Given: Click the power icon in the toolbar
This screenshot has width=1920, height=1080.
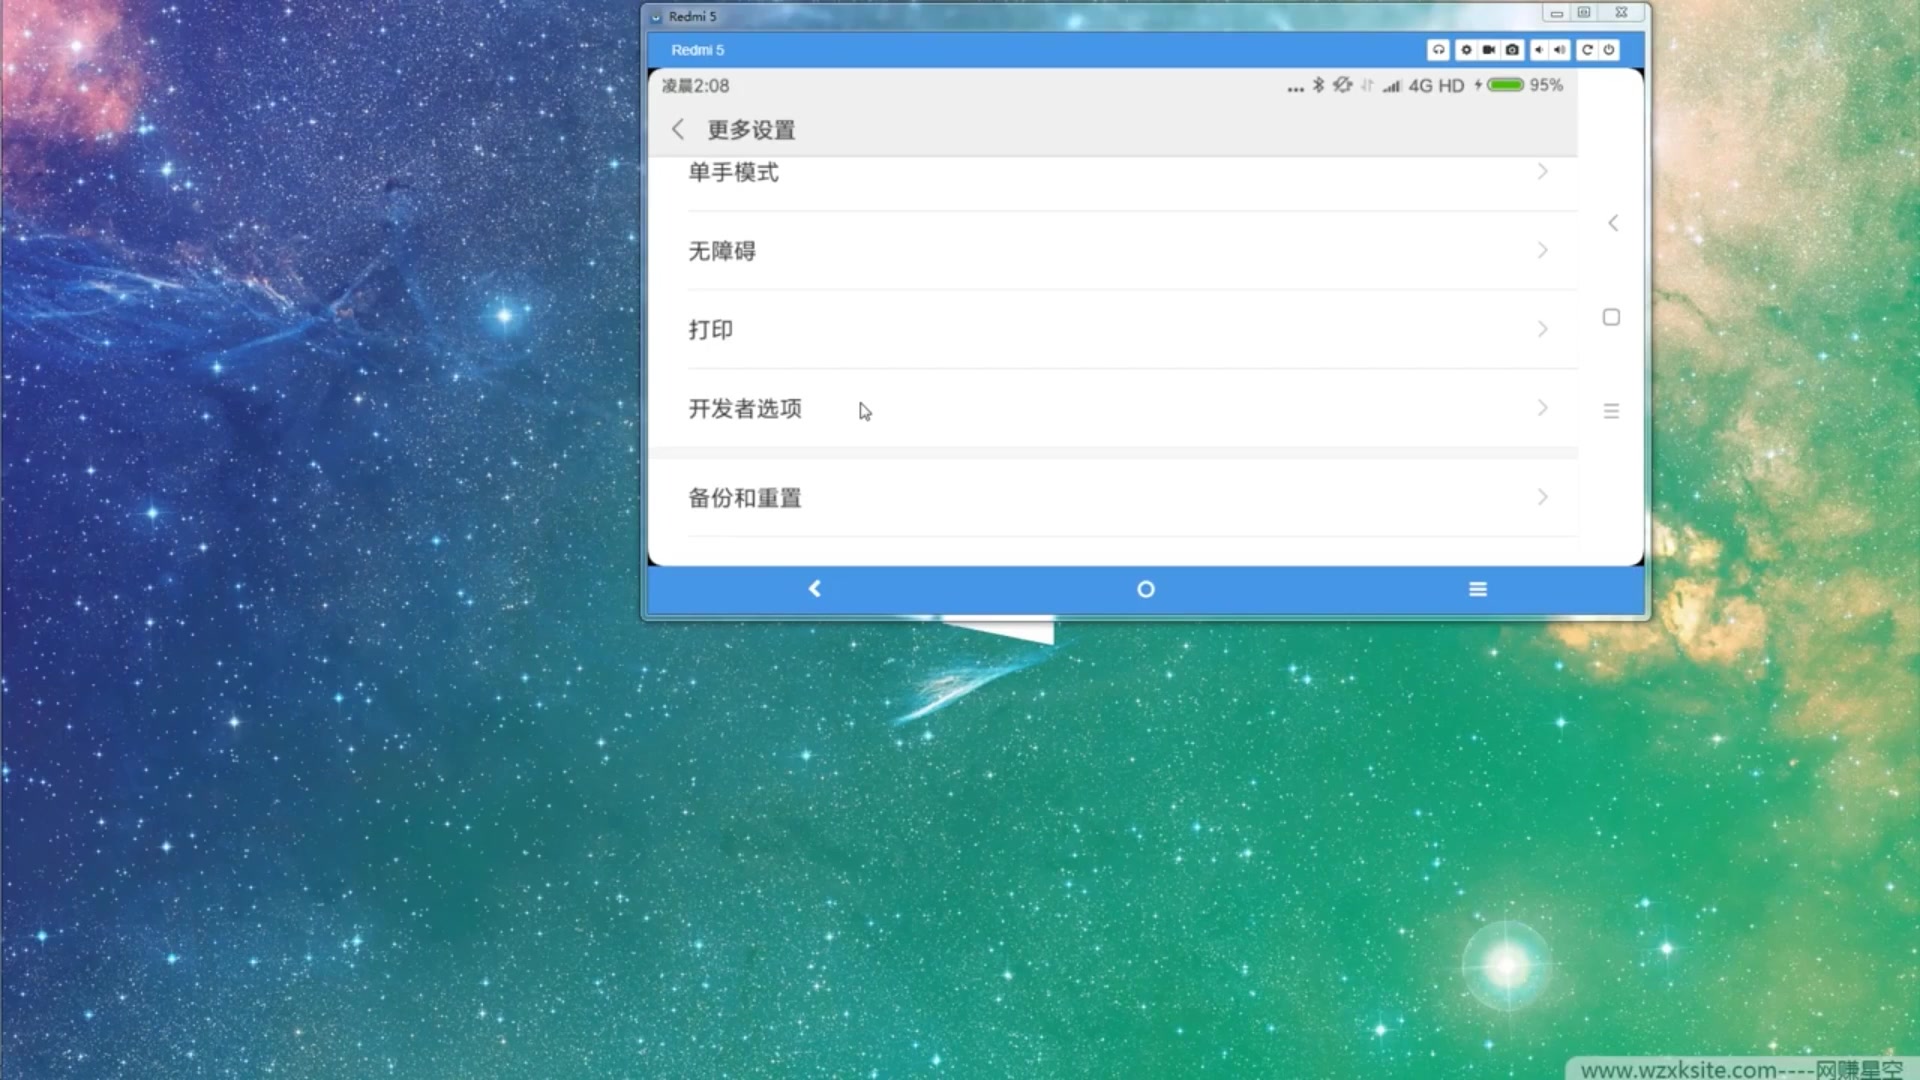Looking at the screenshot, I should pos(1609,50).
